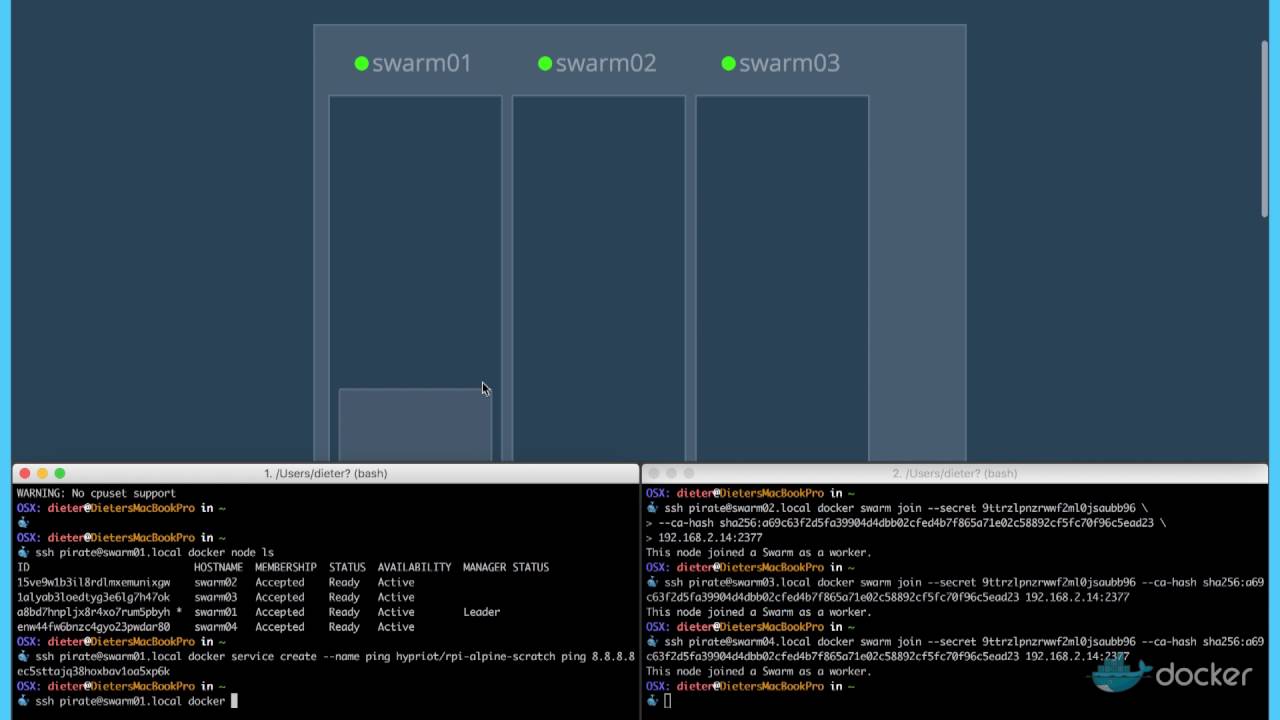The height and width of the screenshot is (720, 1280).
Task: Click swarm04 hostname in node list
Action: click(215, 627)
